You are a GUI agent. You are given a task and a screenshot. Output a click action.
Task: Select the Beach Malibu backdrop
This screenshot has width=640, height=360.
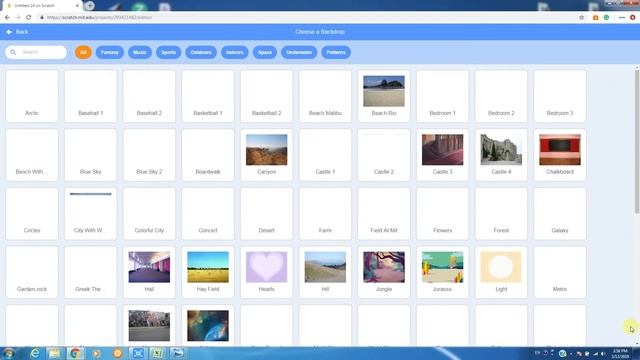coord(325,96)
